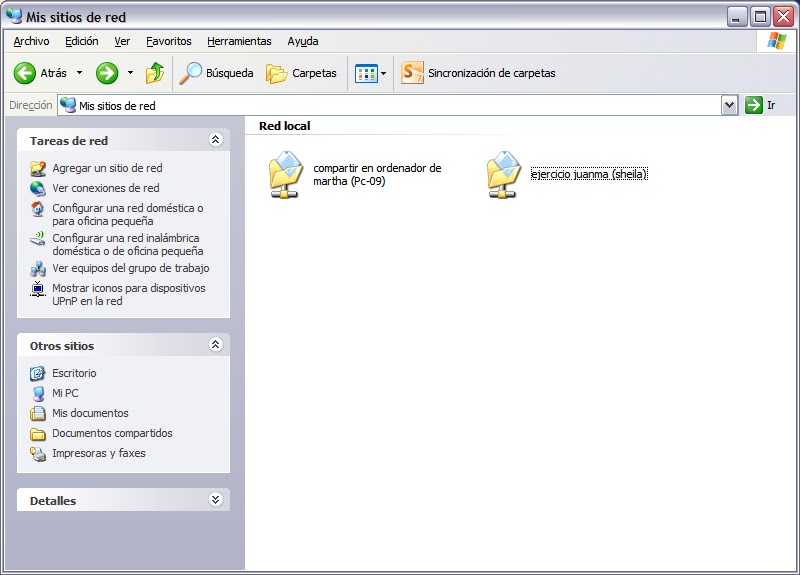The image size is (800, 575).
Task: Click the green Forward arrow icon
Action: [107, 73]
